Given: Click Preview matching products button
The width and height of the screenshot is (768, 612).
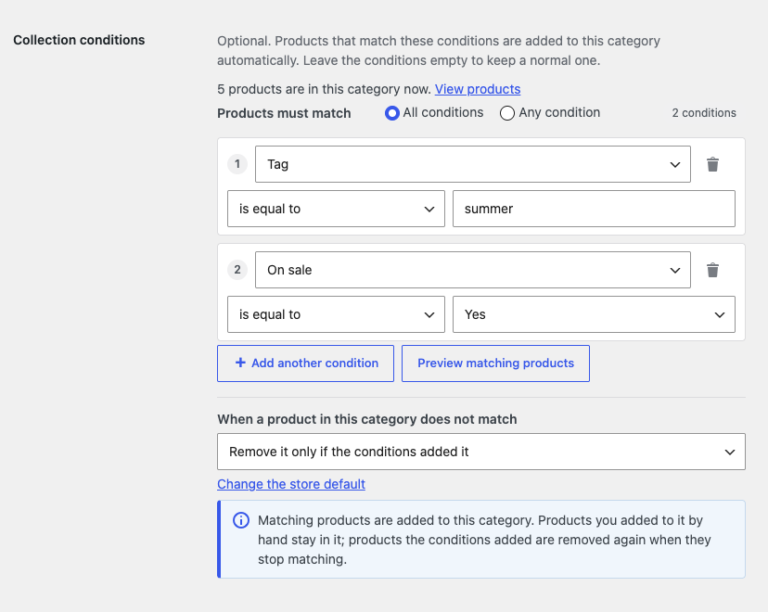Looking at the screenshot, I should [x=496, y=363].
